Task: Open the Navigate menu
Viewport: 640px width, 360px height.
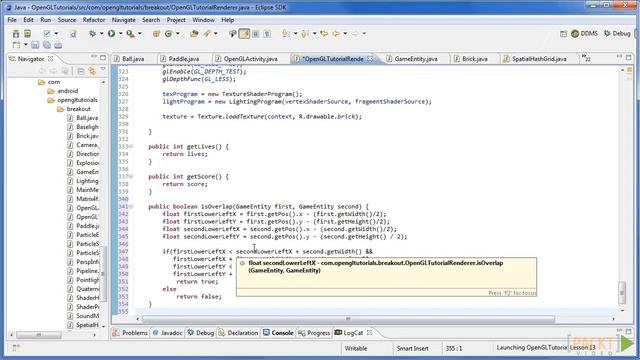Action: pos(124,20)
